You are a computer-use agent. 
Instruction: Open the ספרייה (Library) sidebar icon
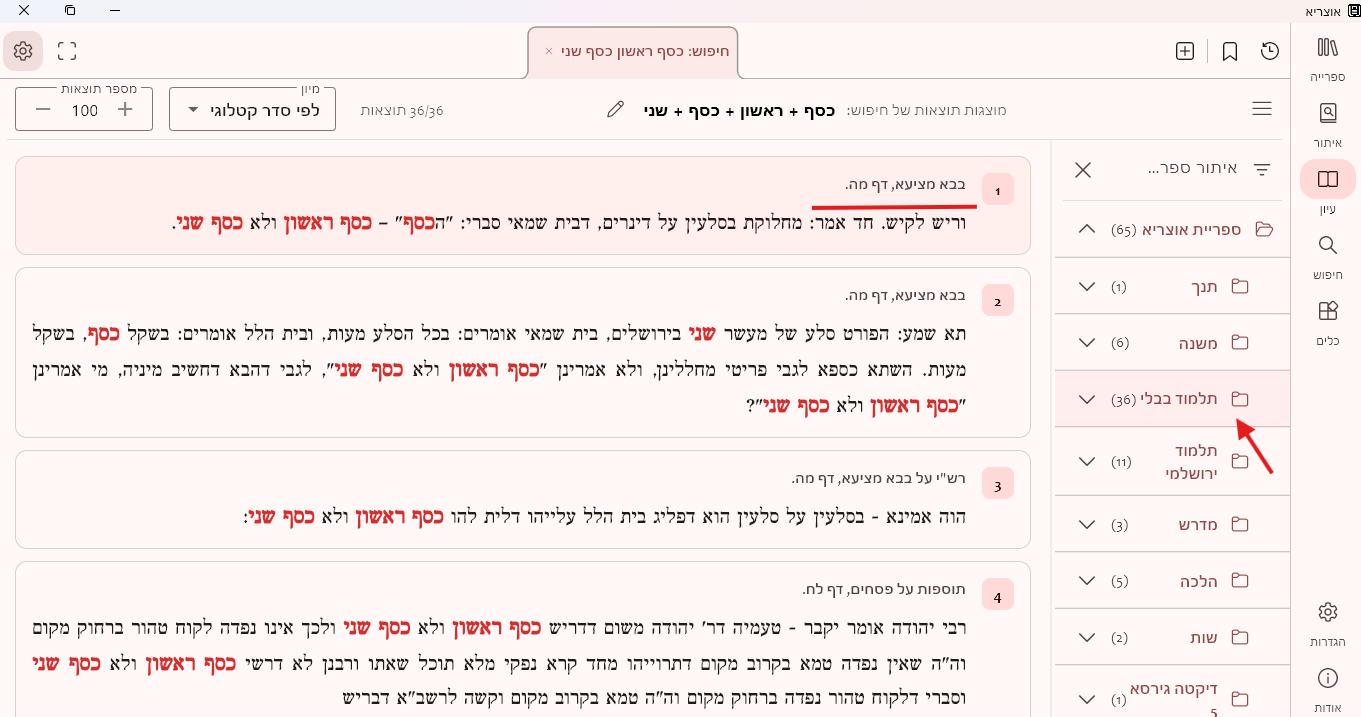coord(1327,58)
